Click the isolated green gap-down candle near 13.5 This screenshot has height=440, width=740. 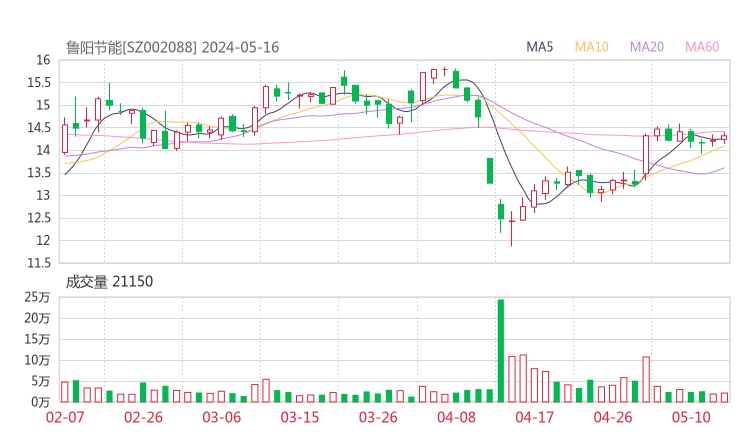[490, 171]
